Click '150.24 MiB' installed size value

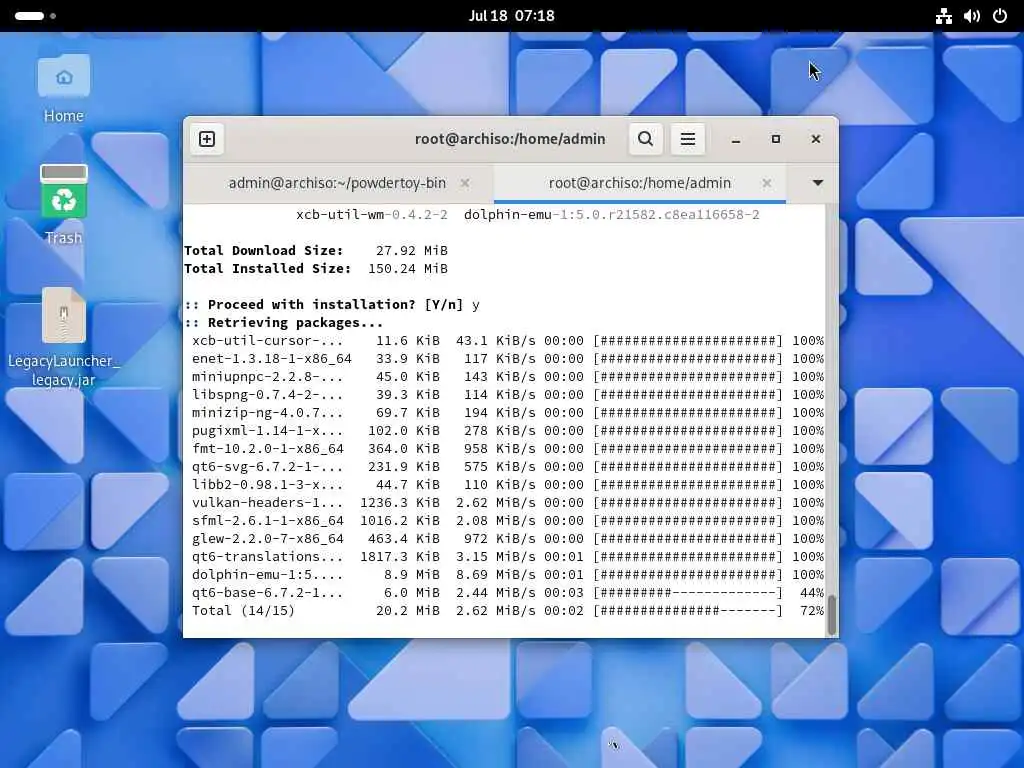(408, 268)
